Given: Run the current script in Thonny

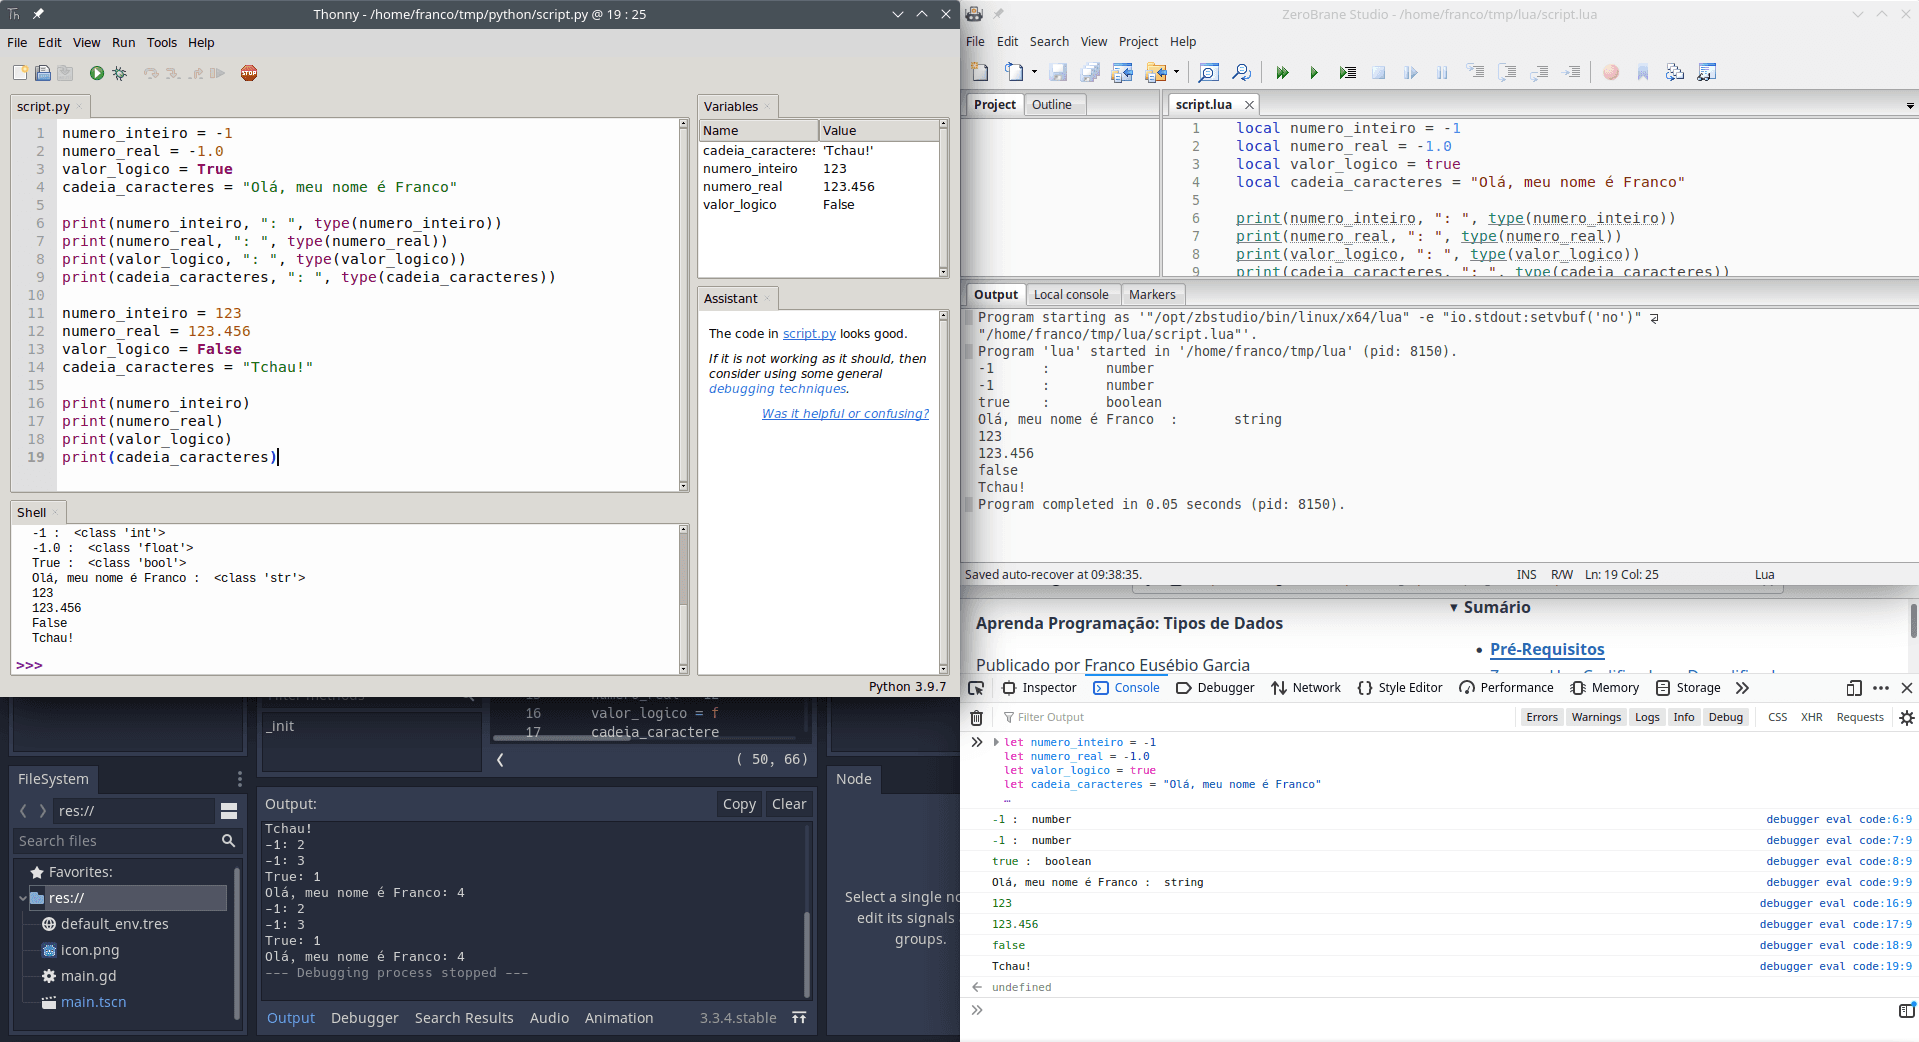Looking at the screenshot, I should coord(96,73).
